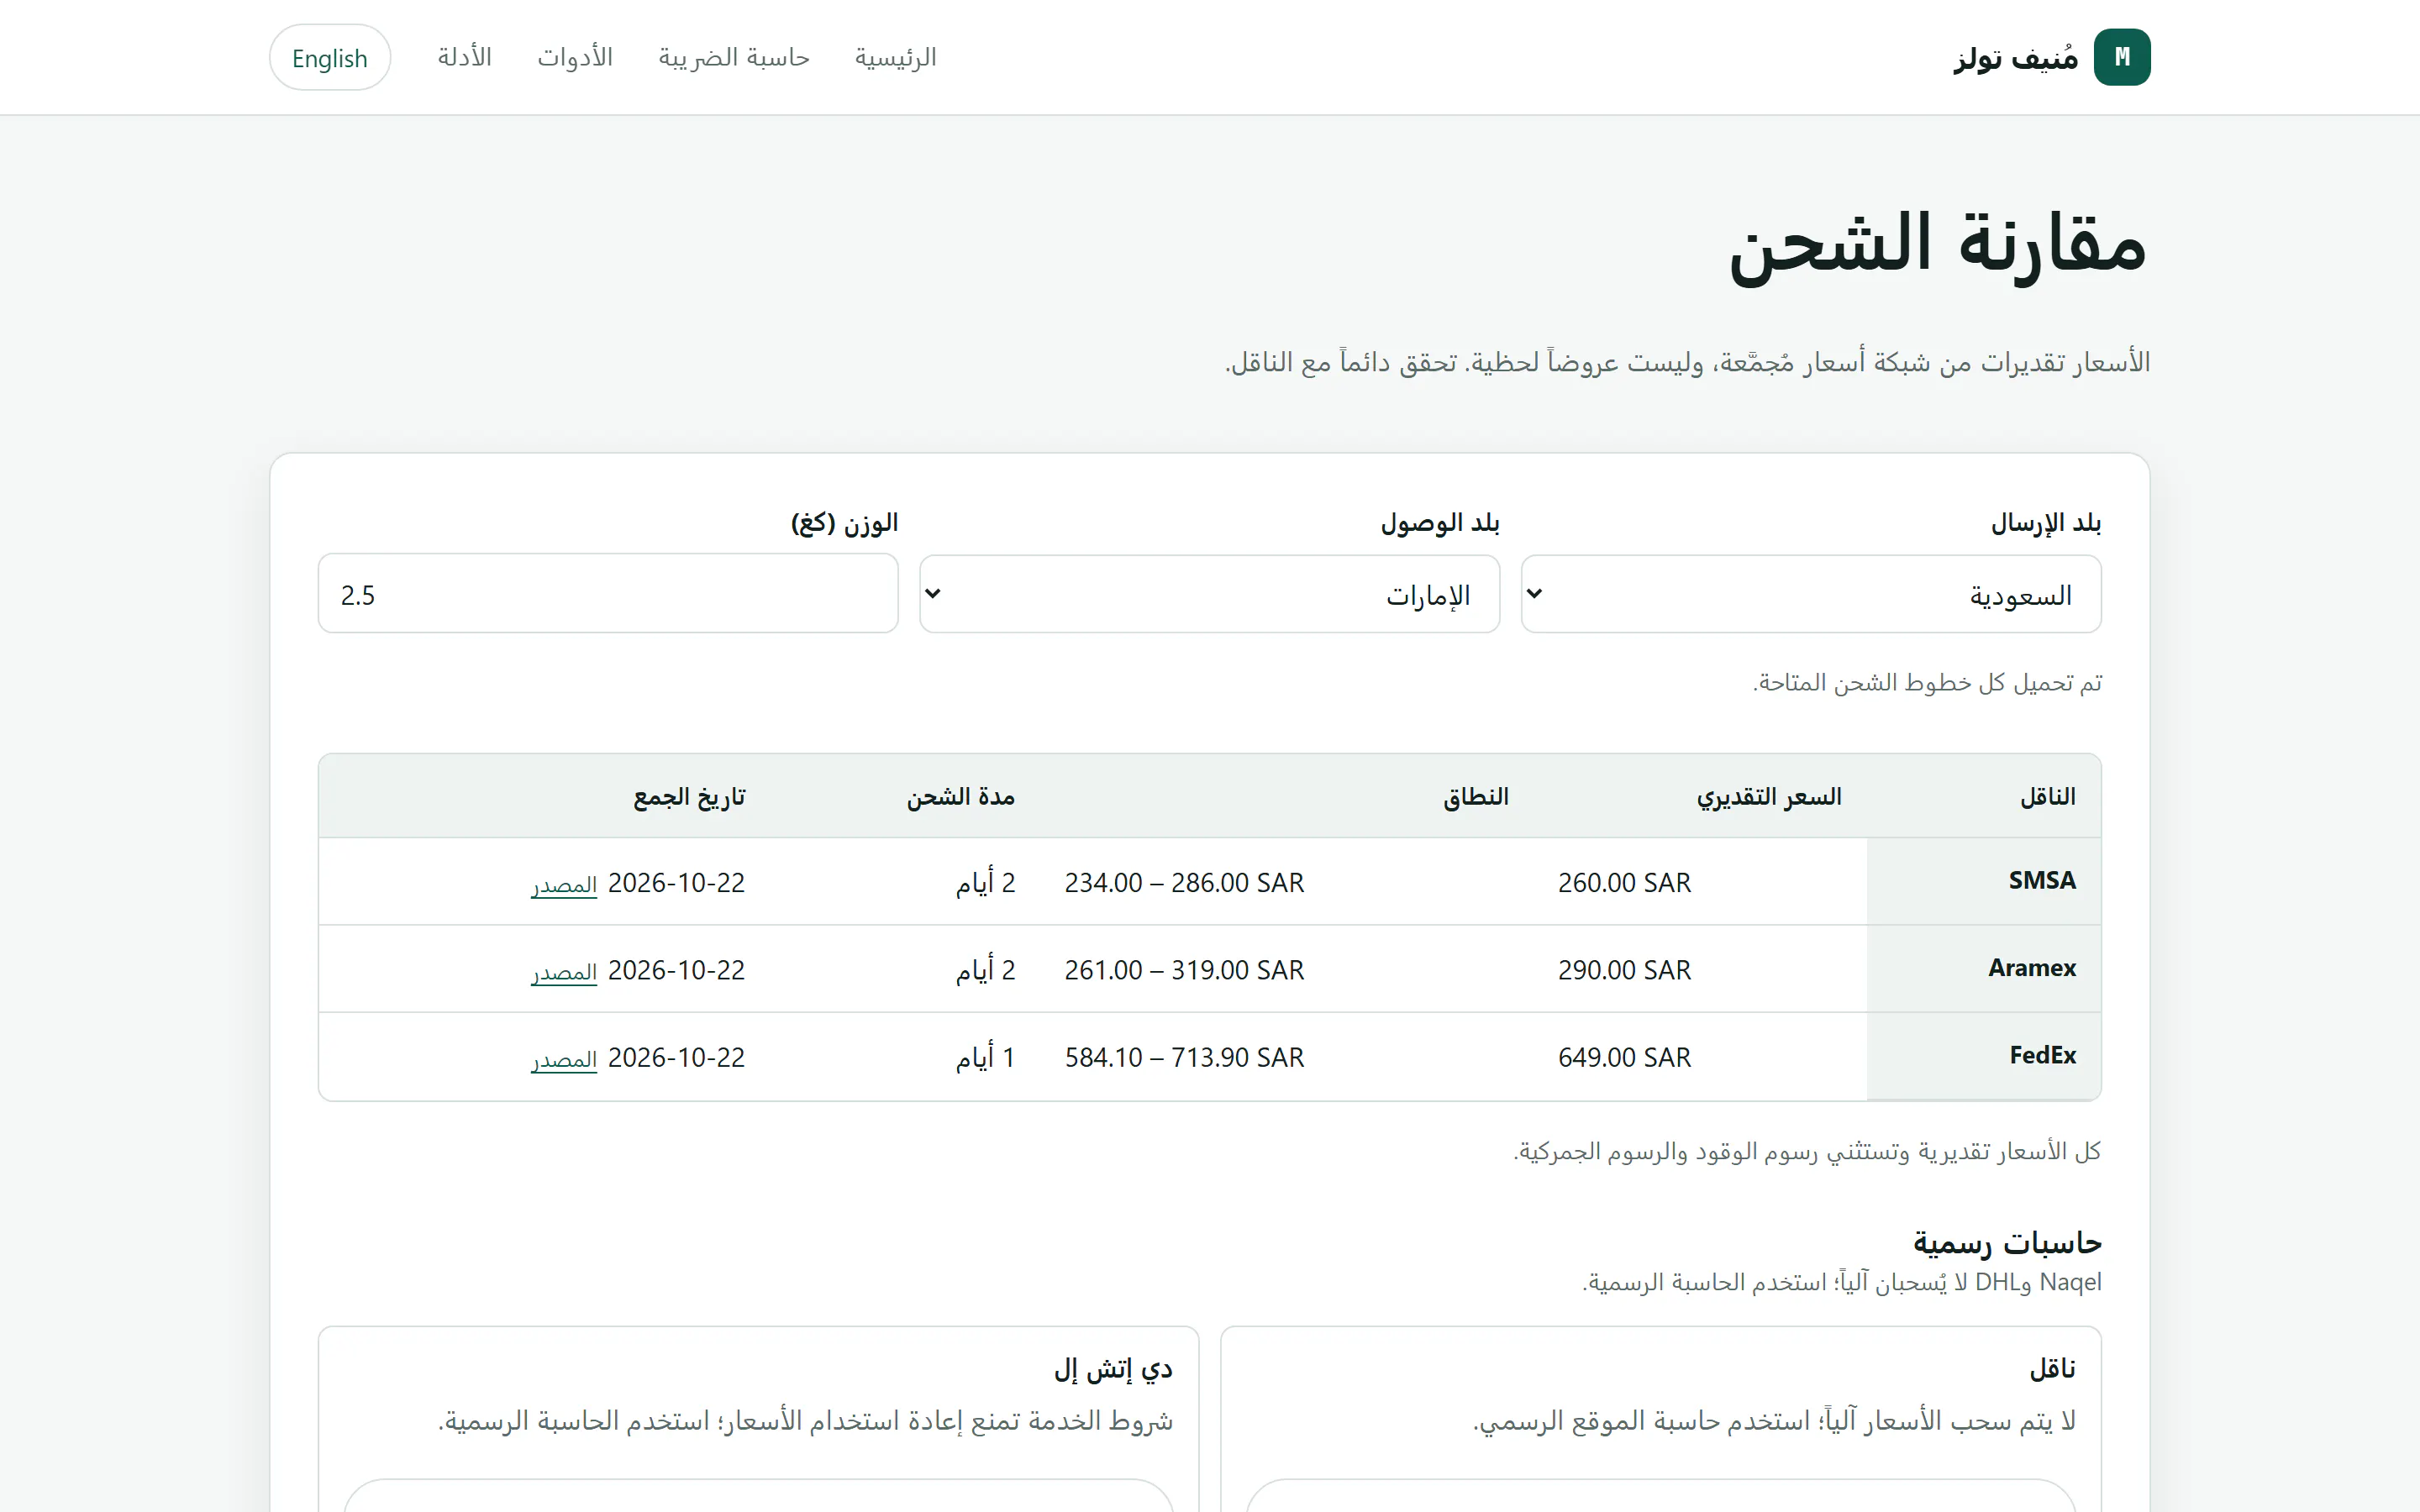Click the 649.00 SAR estimated price
The image size is (2420, 1512).
tap(1624, 1057)
